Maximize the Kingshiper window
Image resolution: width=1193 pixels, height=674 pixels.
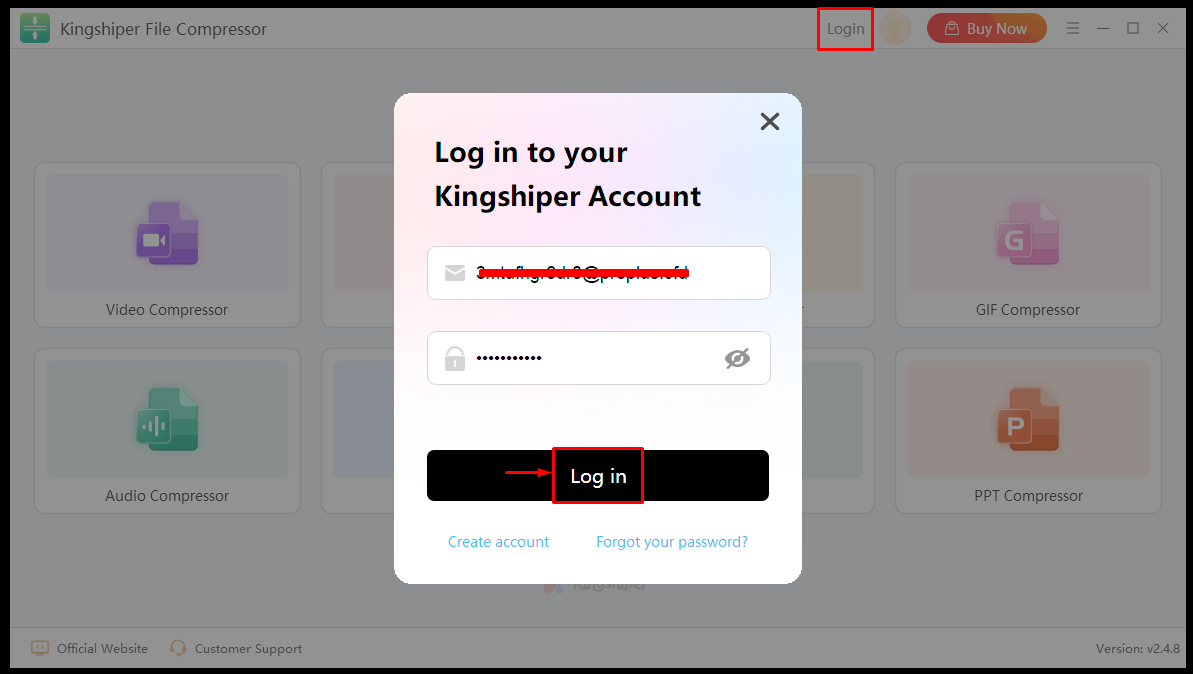click(x=1133, y=28)
